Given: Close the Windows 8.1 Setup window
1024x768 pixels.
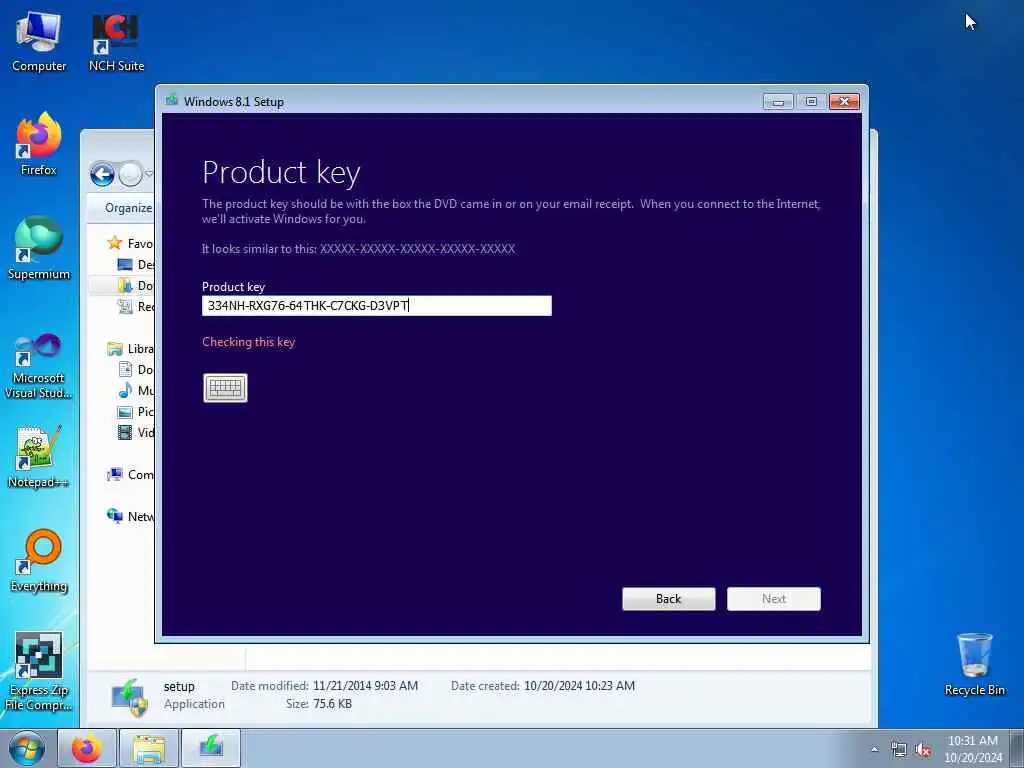Looking at the screenshot, I should pos(844,101).
